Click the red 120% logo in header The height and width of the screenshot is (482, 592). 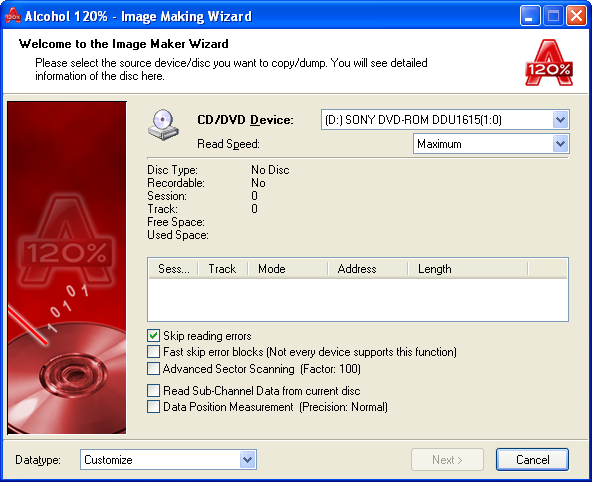[x=549, y=63]
